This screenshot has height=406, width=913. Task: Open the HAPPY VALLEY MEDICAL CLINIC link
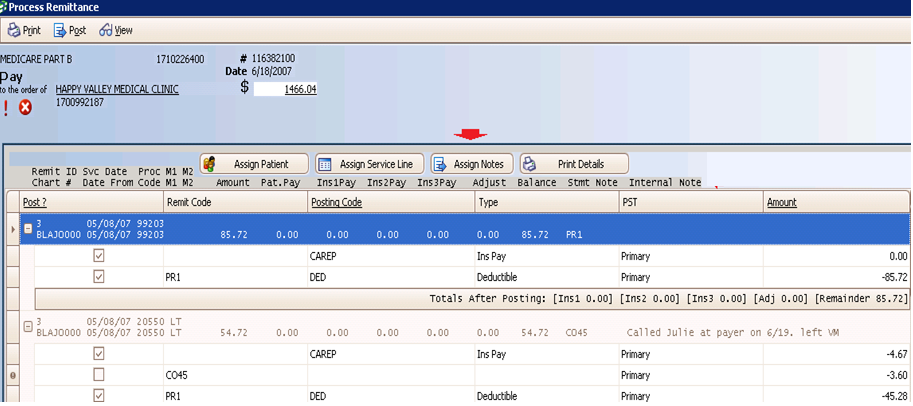[x=117, y=89]
